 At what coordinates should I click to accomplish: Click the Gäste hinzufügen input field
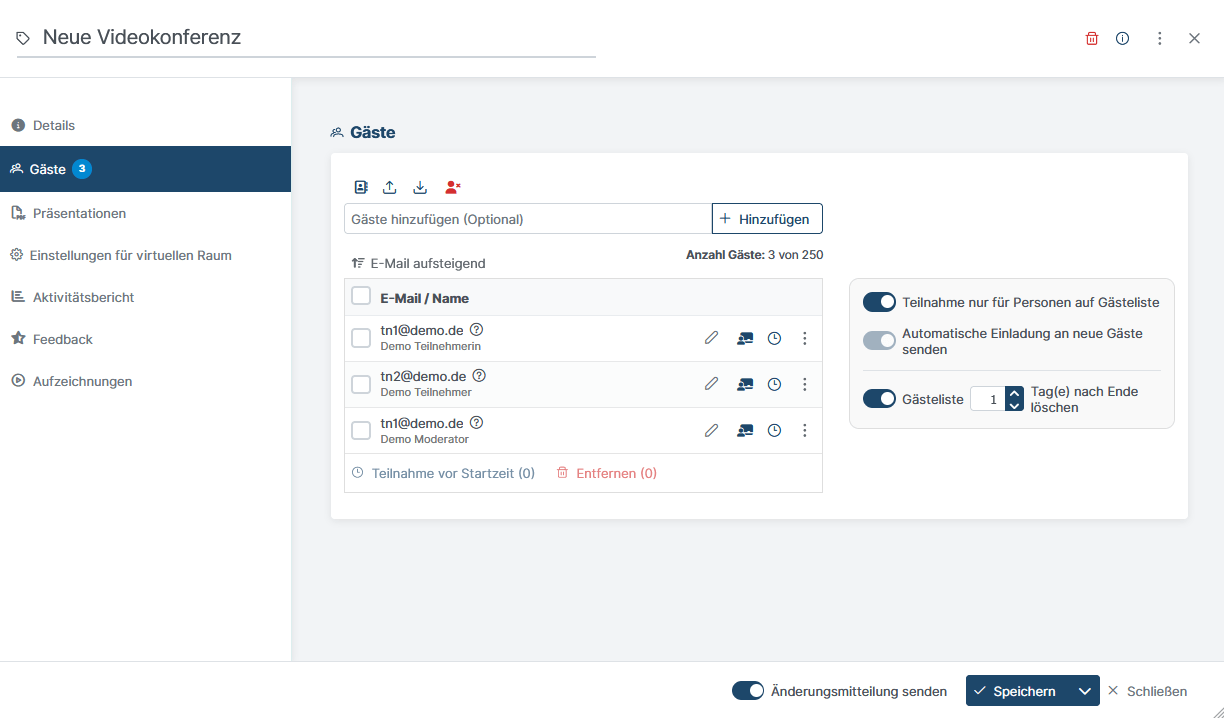point(527,219)
